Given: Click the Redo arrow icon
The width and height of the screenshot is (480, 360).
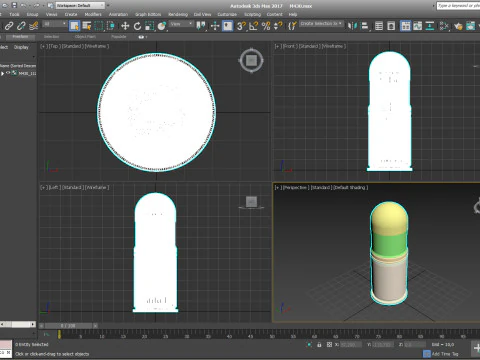Looking at the screenshot, I should click(x=36, y=5).
